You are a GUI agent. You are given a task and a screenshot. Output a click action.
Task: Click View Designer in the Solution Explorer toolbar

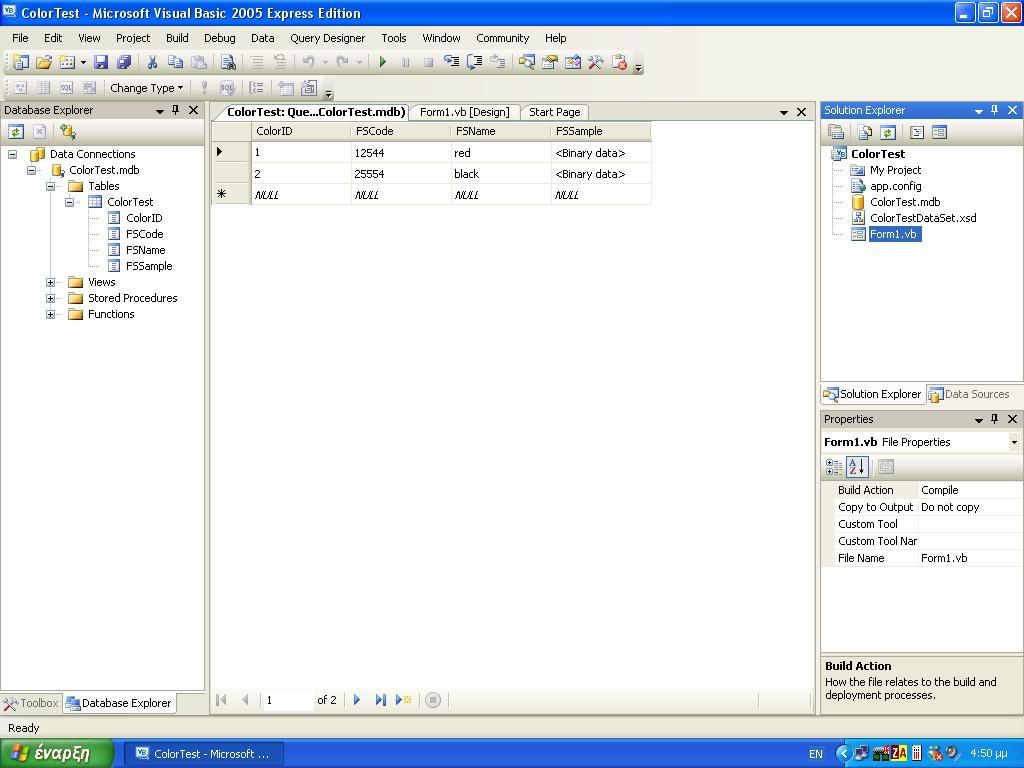pyautogui.click(x=939, y=133)
